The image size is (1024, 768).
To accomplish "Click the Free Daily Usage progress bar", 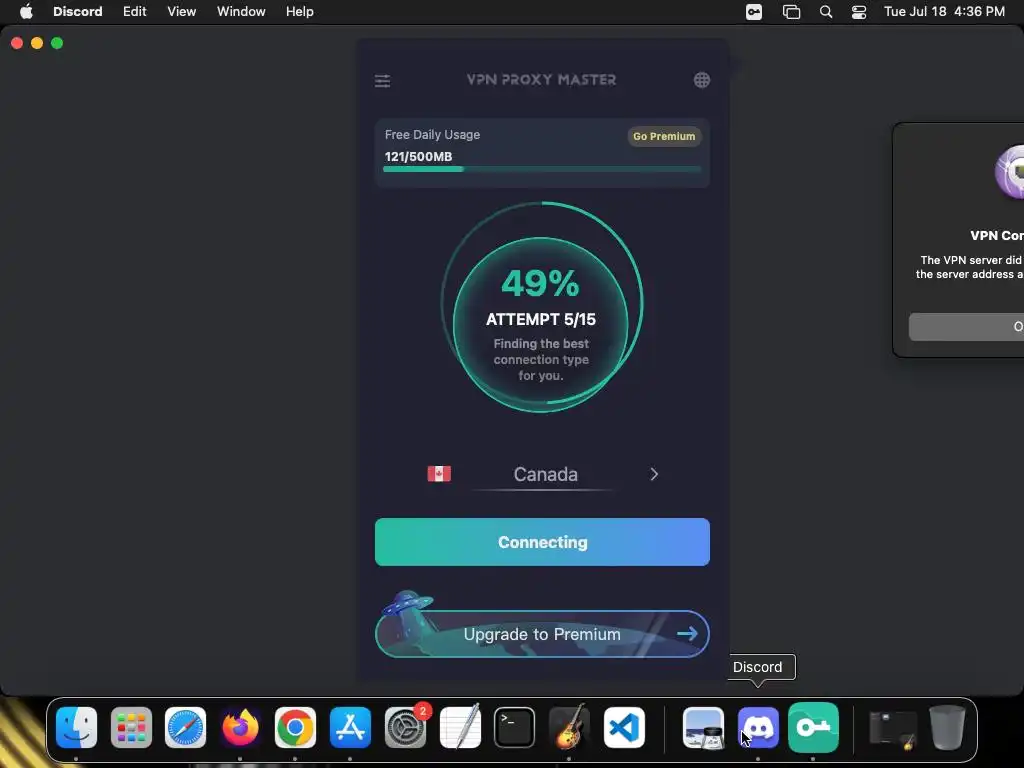I will tap(542, 169).
